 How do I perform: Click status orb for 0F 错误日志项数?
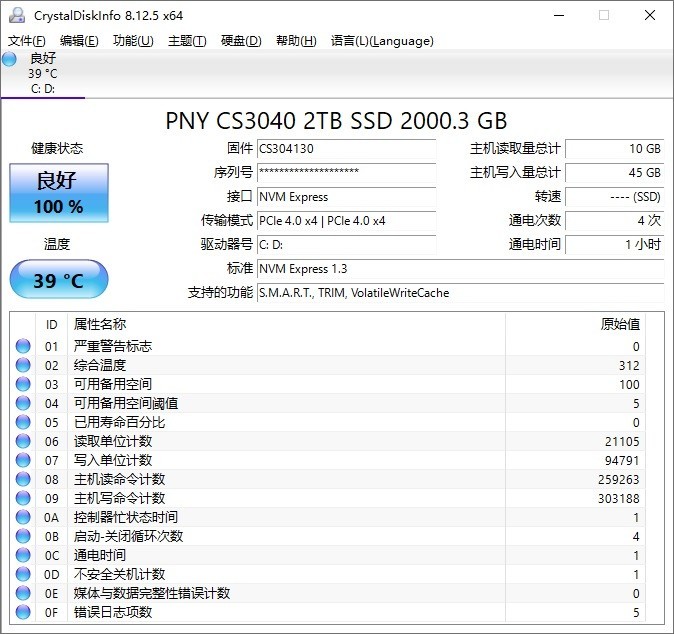click(x=23, y=612)
